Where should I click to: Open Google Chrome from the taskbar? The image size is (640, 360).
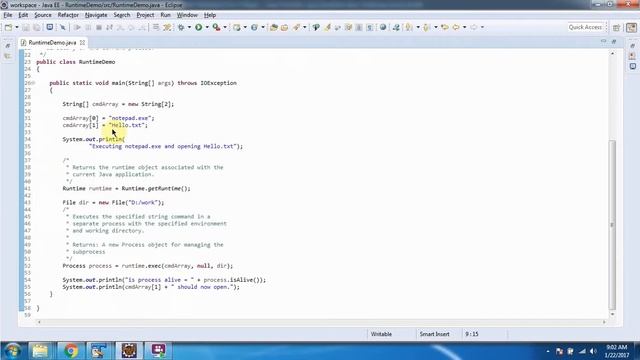71,351
